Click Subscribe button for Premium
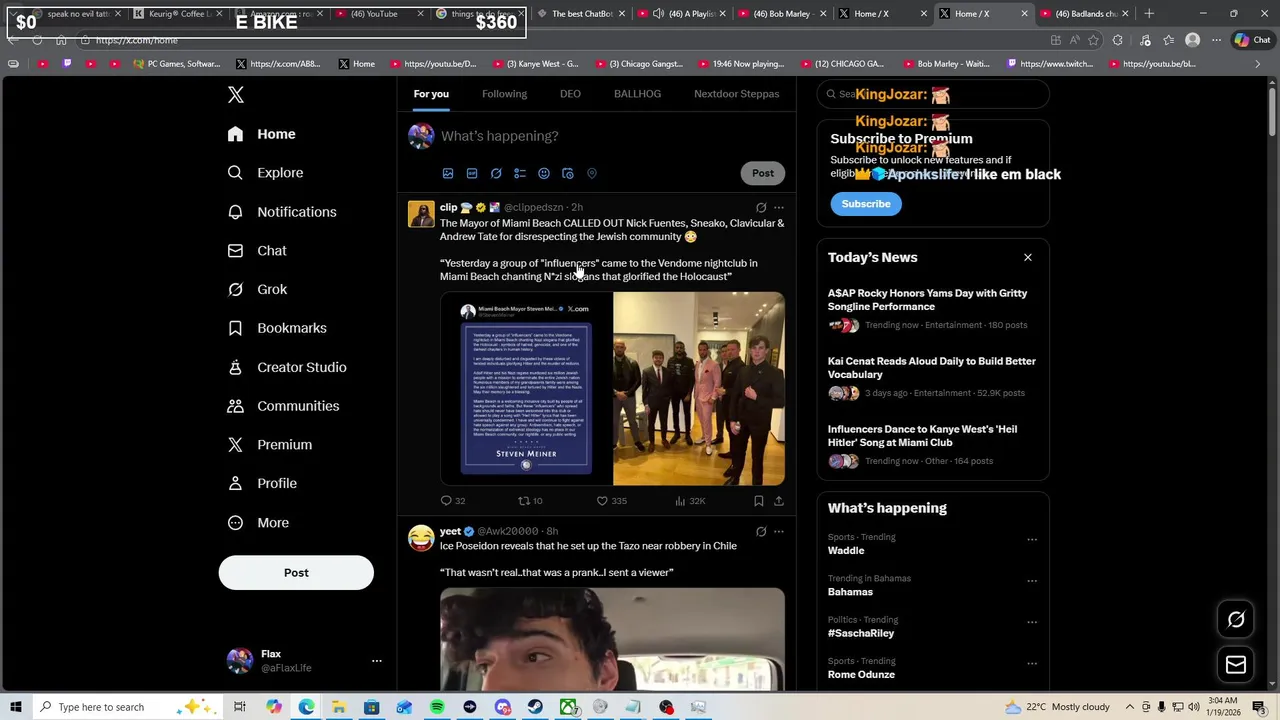The width and height of the screenshot is (1280, 720). [x=866, y=204]
